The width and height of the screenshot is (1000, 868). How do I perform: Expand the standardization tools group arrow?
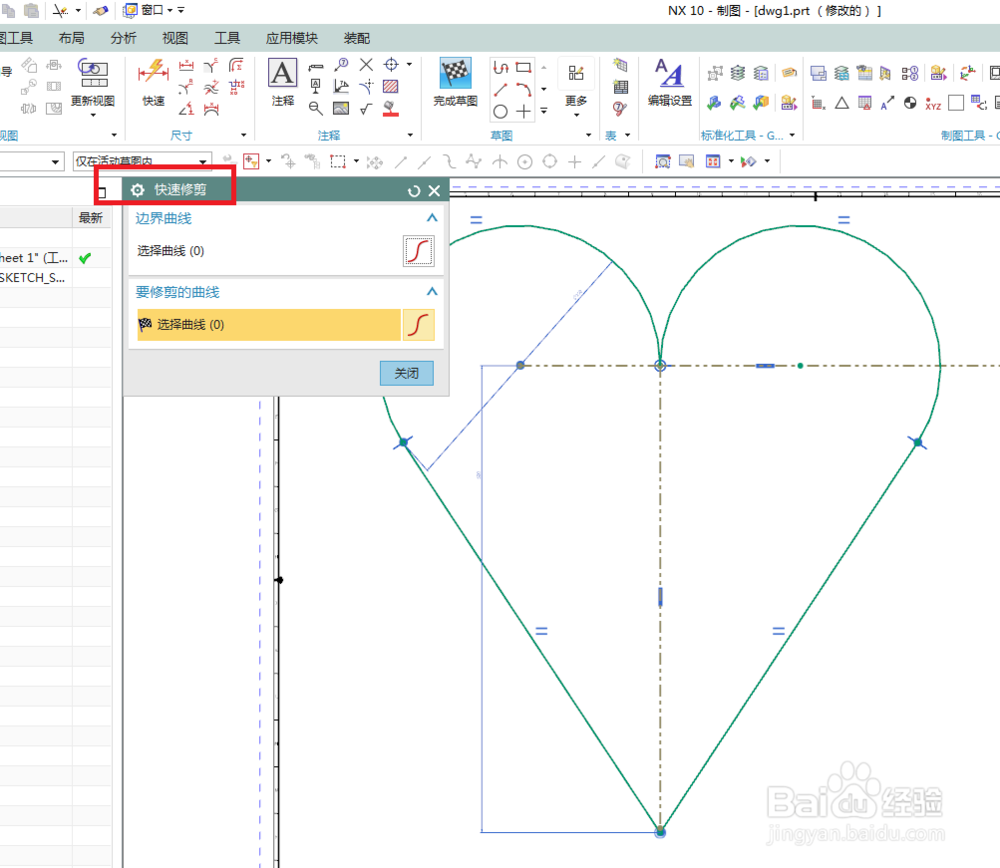pyautogui.click(x=792, y=135)
